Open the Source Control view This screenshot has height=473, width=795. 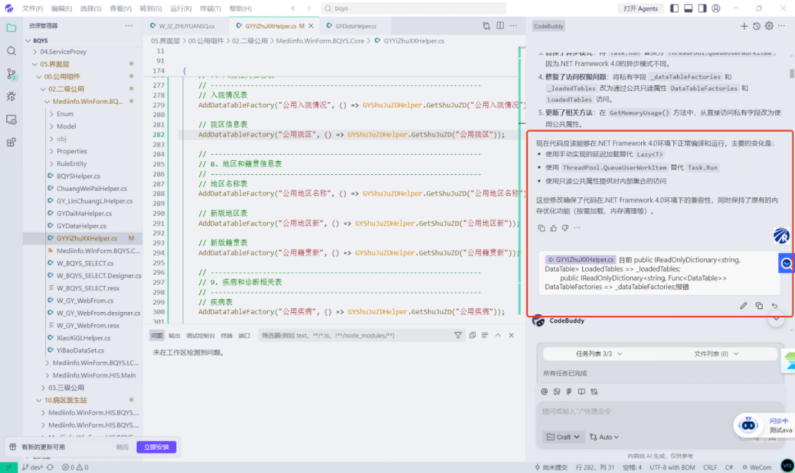click(11, 74)
